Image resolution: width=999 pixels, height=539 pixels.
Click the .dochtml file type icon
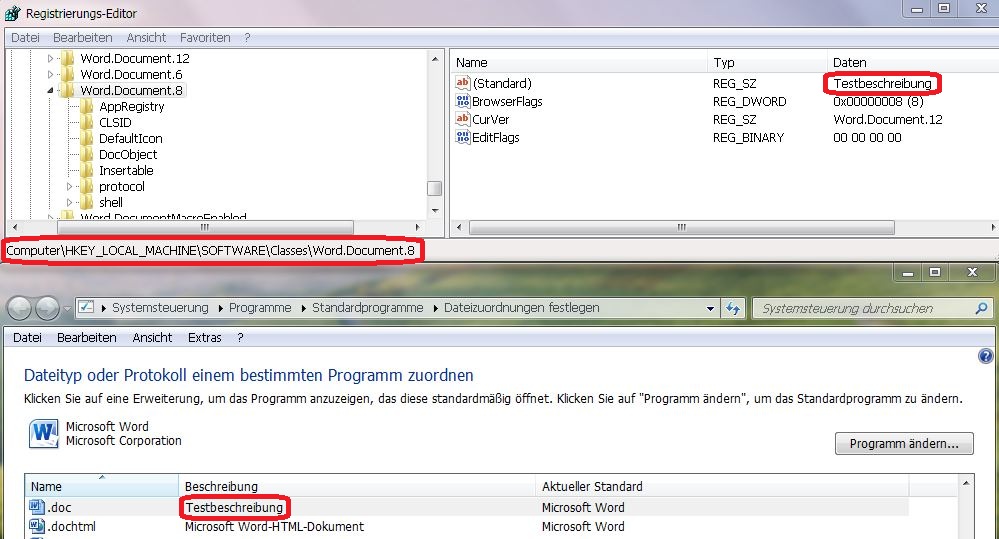tap(38, 526)
